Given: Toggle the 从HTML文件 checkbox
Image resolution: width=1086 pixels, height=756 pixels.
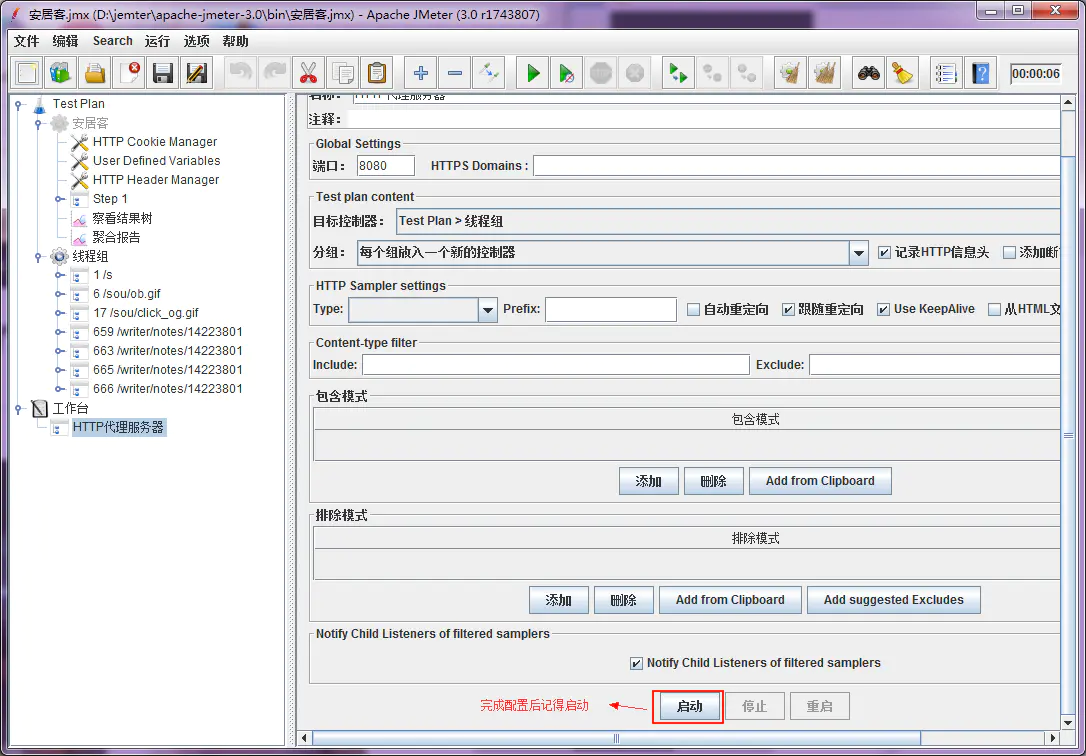Looking at the screenshot, I should coord(995,309).
